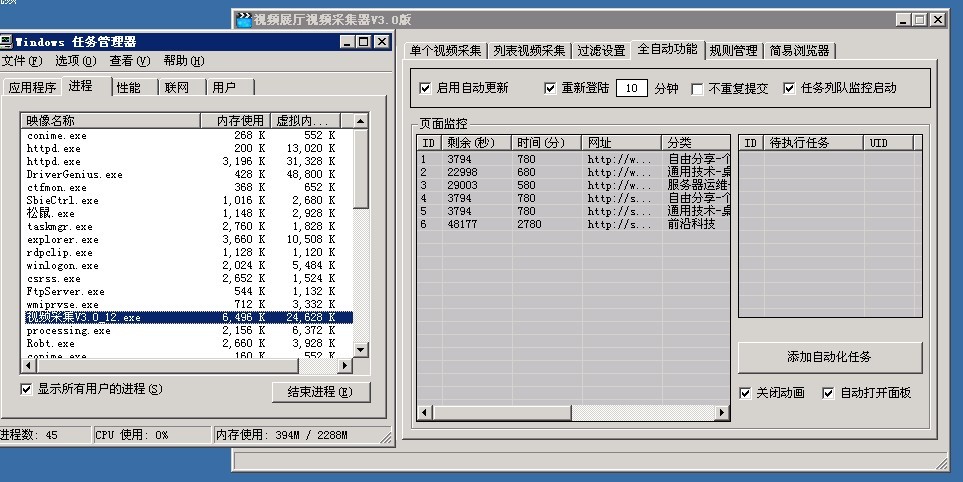Enable 不重复提交 checkbox

click(x=697, y=89)
